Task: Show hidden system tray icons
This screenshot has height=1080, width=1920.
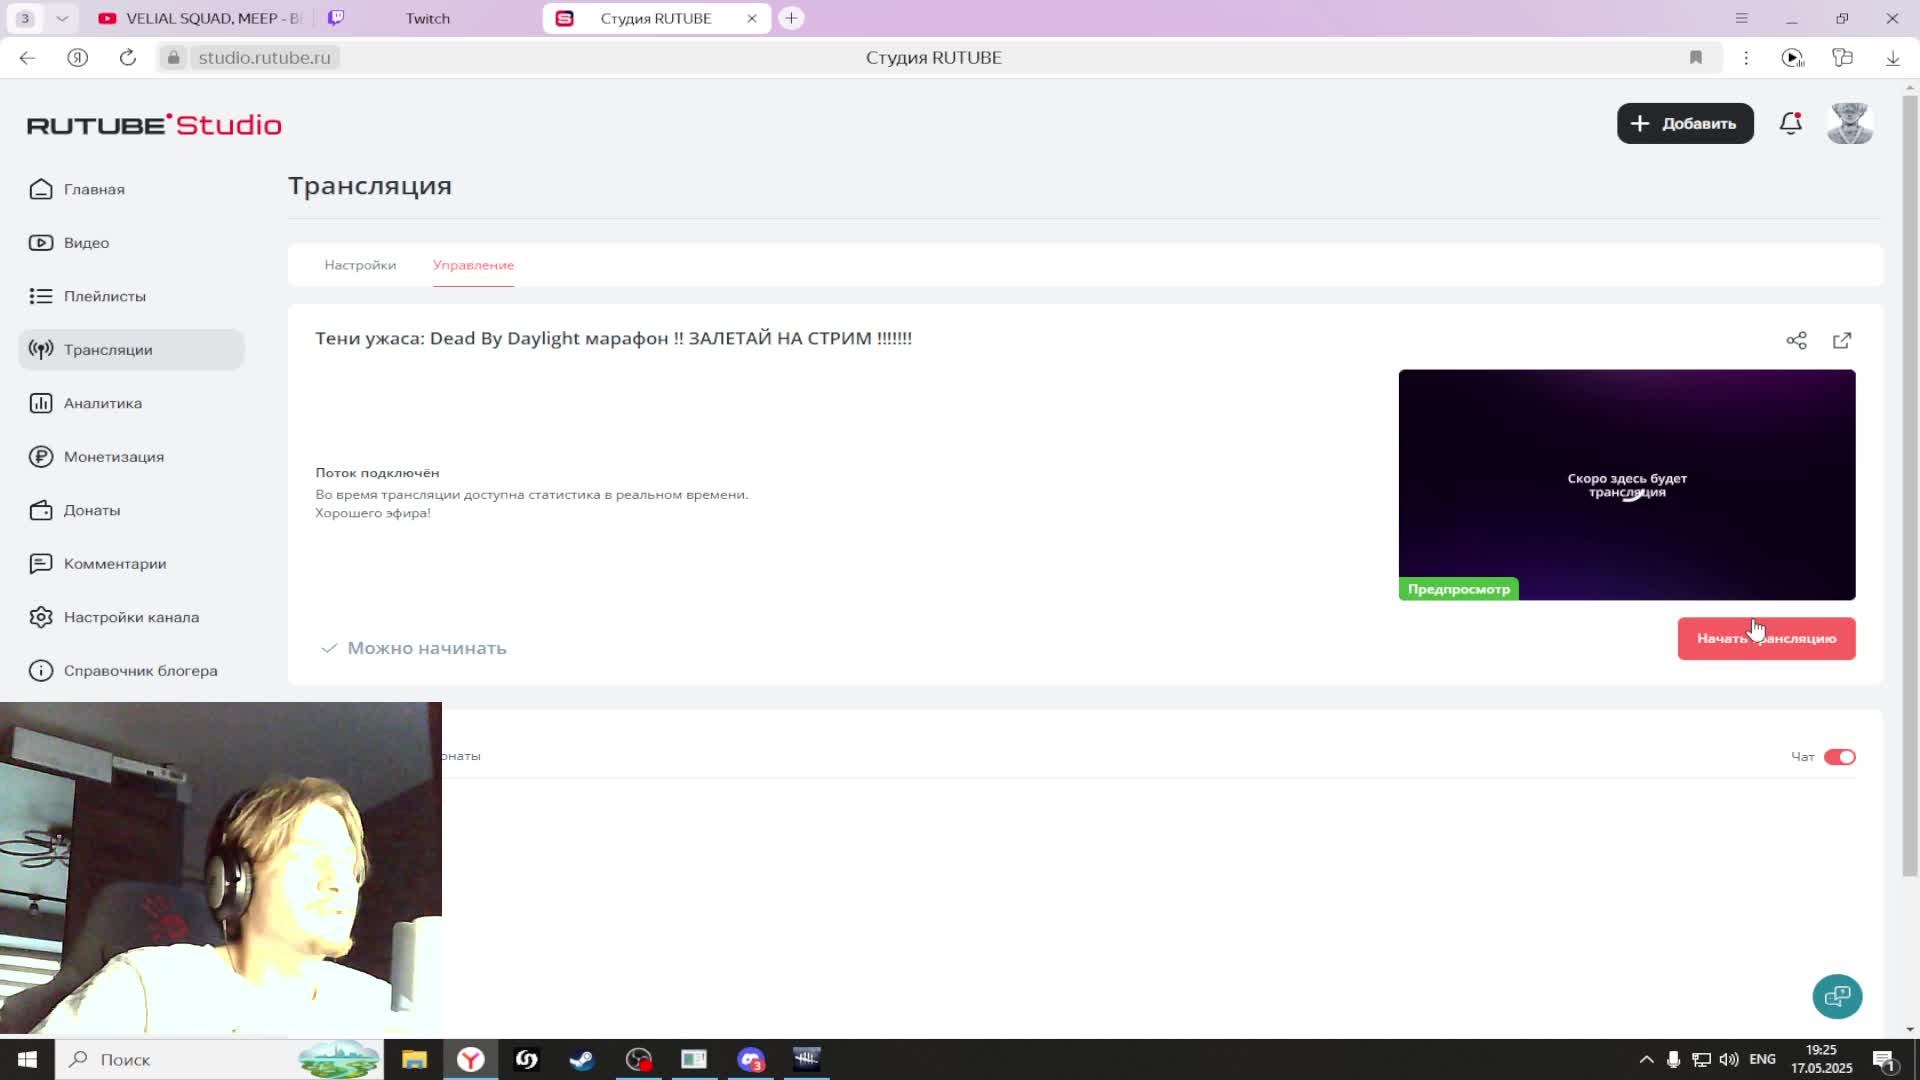Action: [1646, 1059]
